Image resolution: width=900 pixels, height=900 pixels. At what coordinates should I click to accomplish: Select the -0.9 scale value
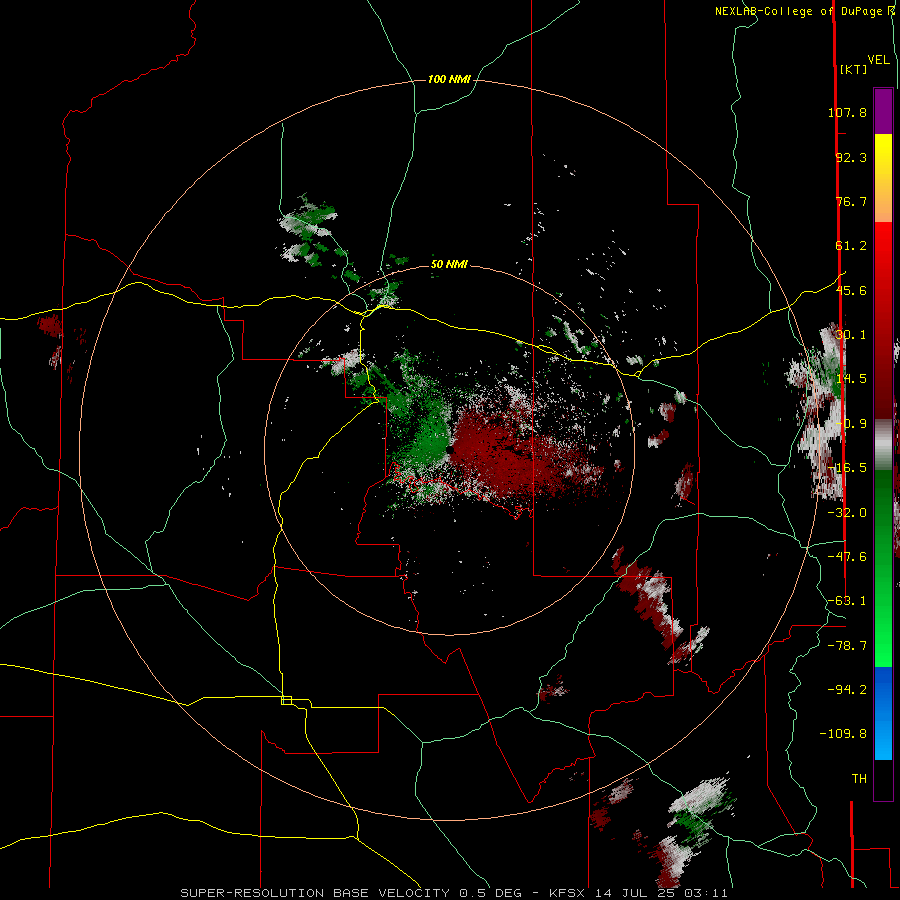pyautogui.click(x=851, y=424)
